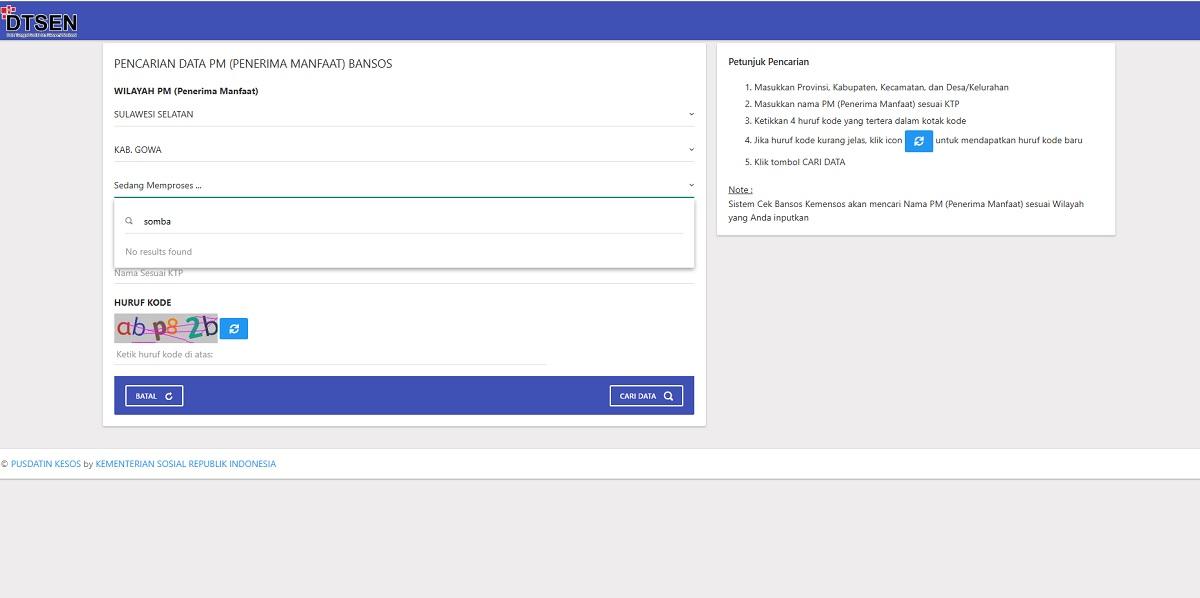Click the DTSEN logo in the header
The width and height of the screenshot is (1200, 598).
coord(40,21)
